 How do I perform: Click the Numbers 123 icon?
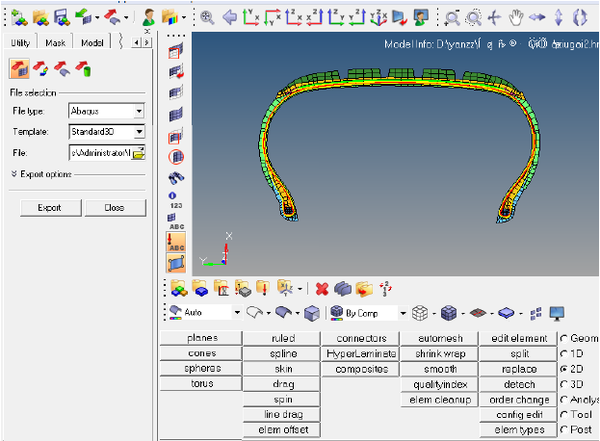[x=176, y=200]
